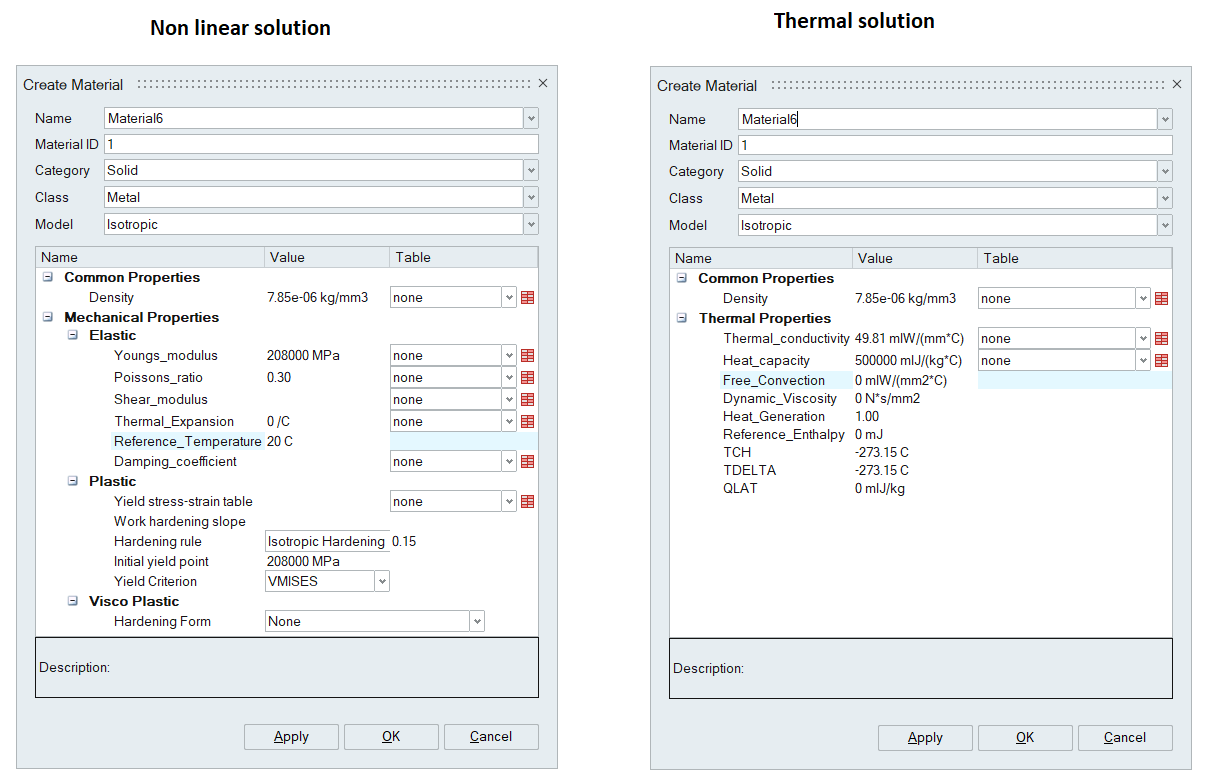Expand the Hardening Form dropdown

pos(476,621)
